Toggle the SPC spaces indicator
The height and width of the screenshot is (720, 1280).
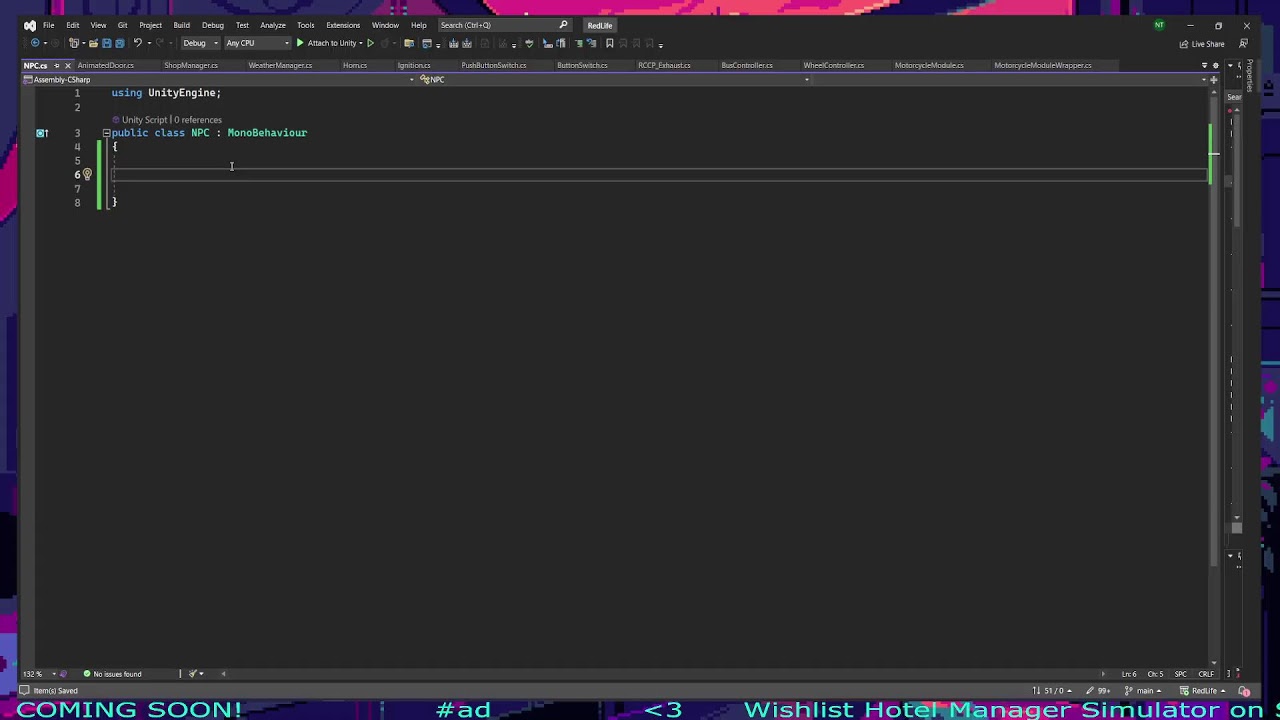coord(1180,674)
